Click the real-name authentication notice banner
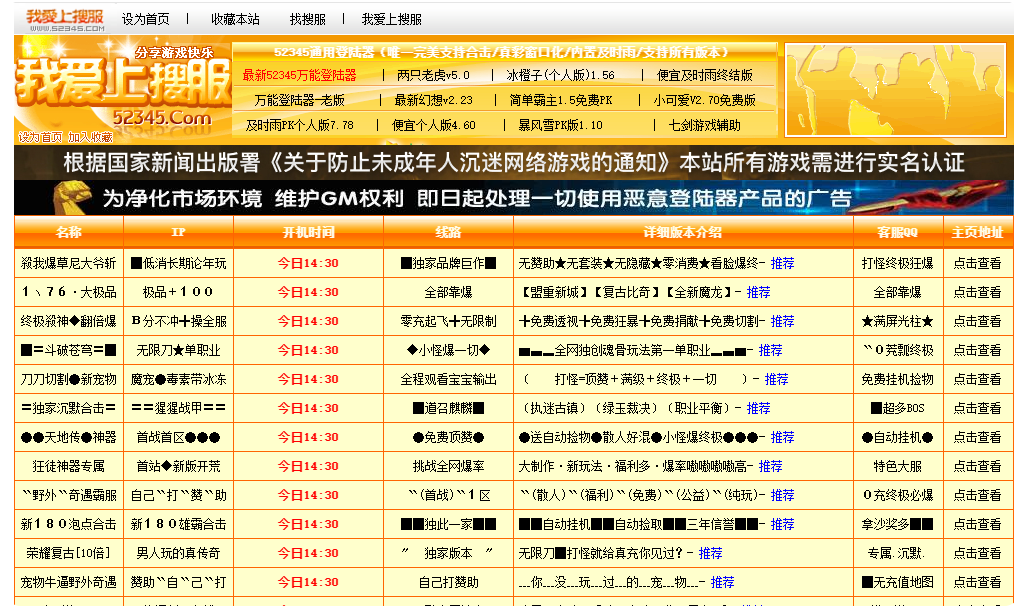1024x606 pixels. click(513, 162)
